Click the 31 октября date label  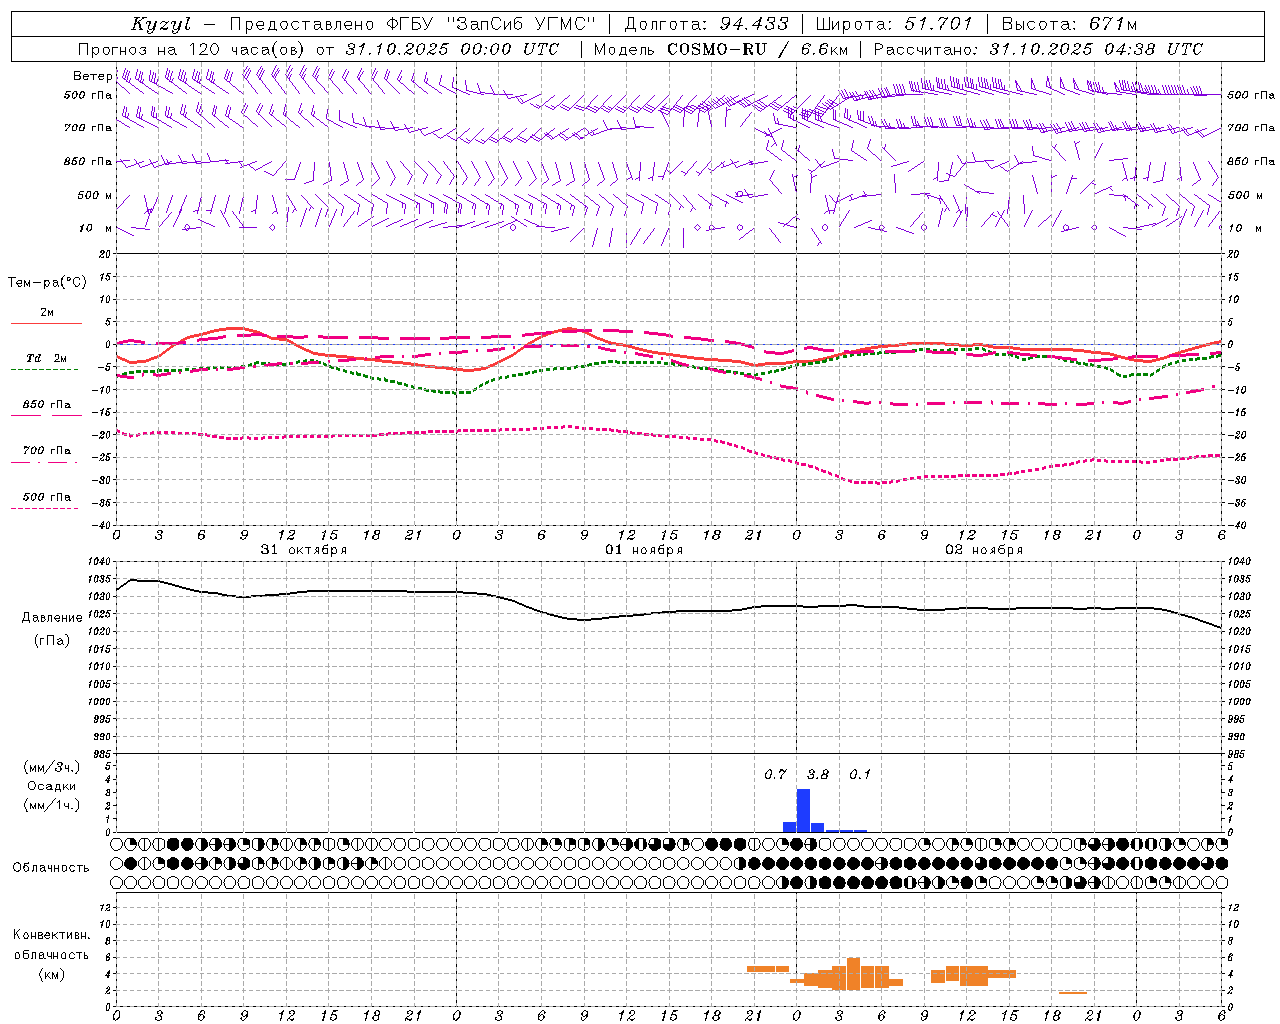(304, 549)
